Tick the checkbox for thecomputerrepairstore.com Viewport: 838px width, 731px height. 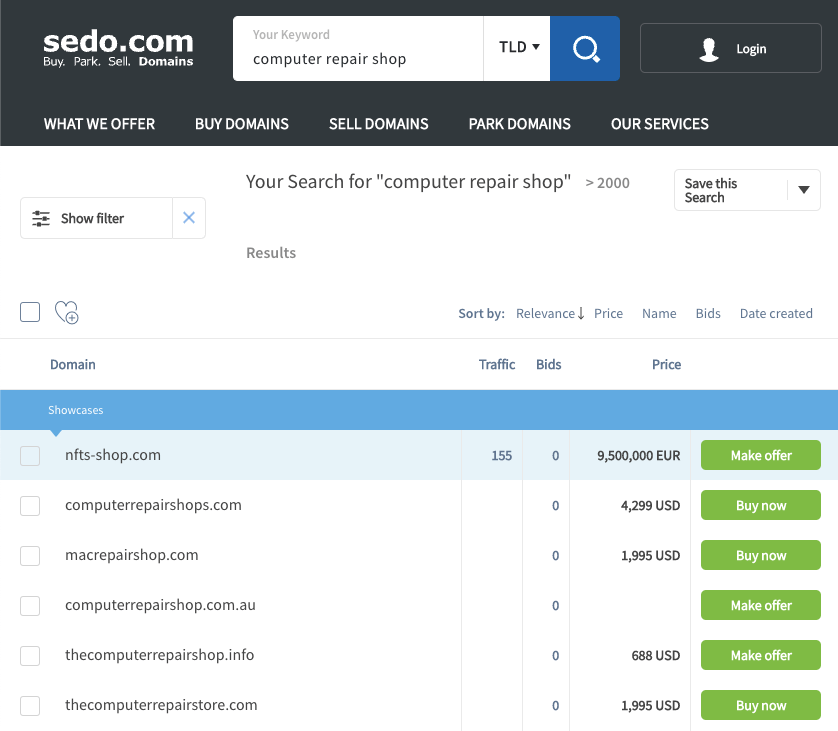coord(30,706)
